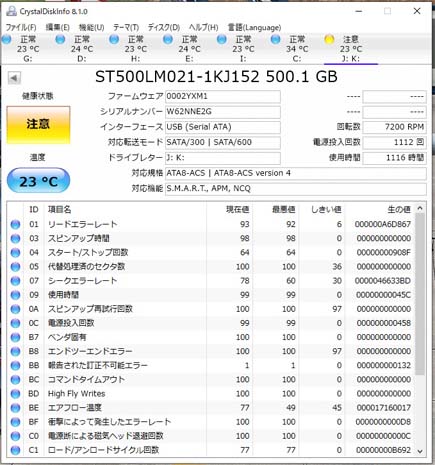
Task: Click status orb for C1 ロード/アンロードサイクル回数
Action: click(x=15, y=450)
